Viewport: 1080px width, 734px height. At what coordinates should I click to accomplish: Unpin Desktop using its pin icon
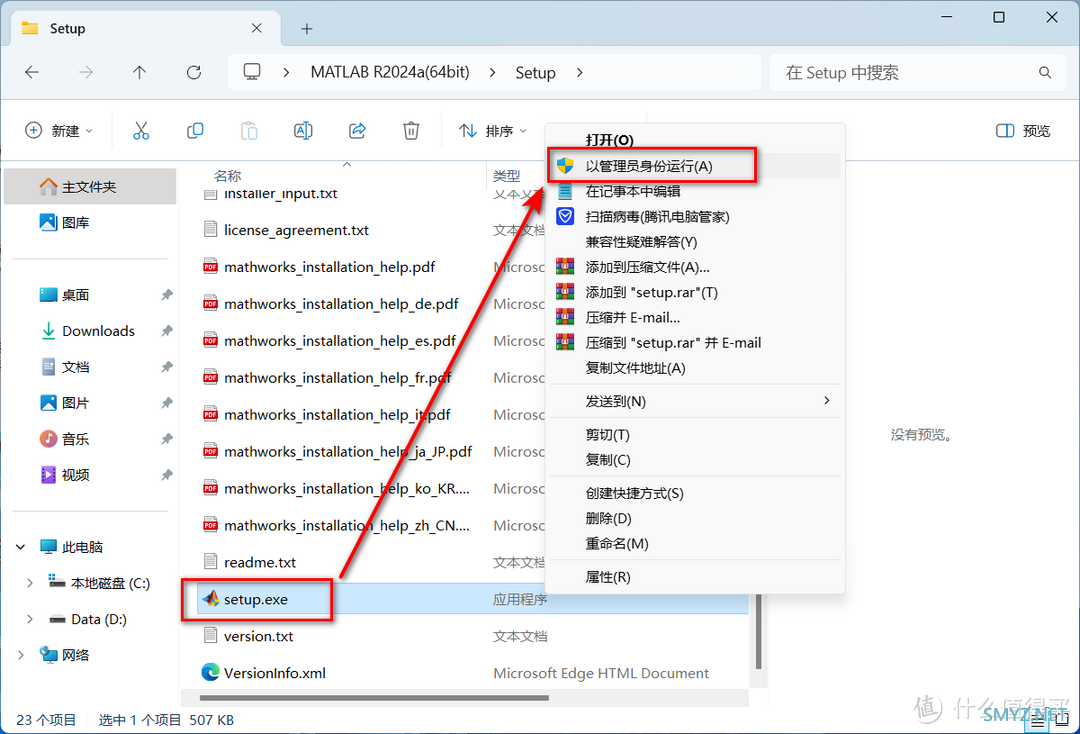167,295
